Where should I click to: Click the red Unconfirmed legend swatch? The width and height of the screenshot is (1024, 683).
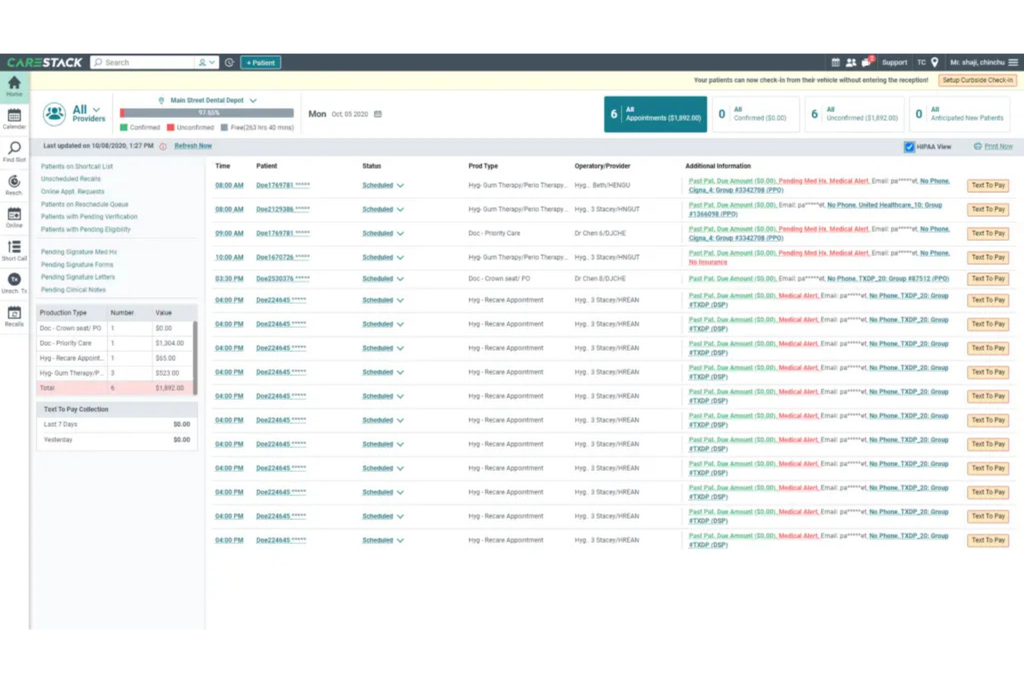tap(170, 128)
